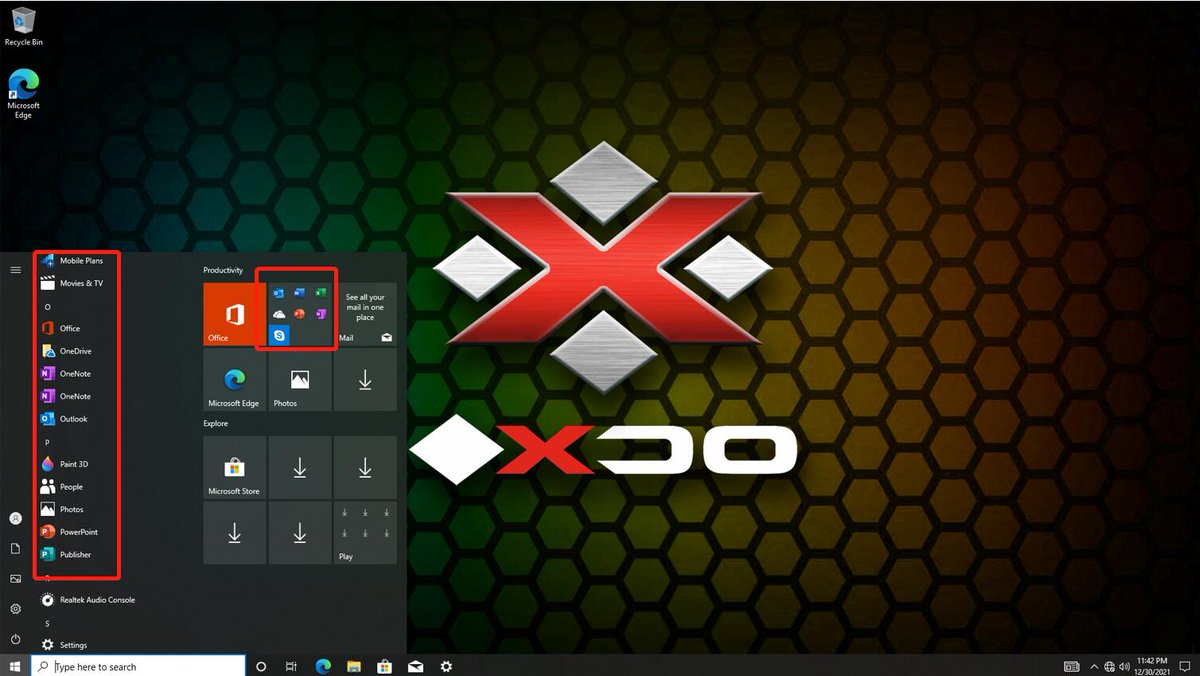Viewport: 1200px width, 676px height.
Task: Select the Recycle Bin desktop icon
Action: (x=23, y=27)
